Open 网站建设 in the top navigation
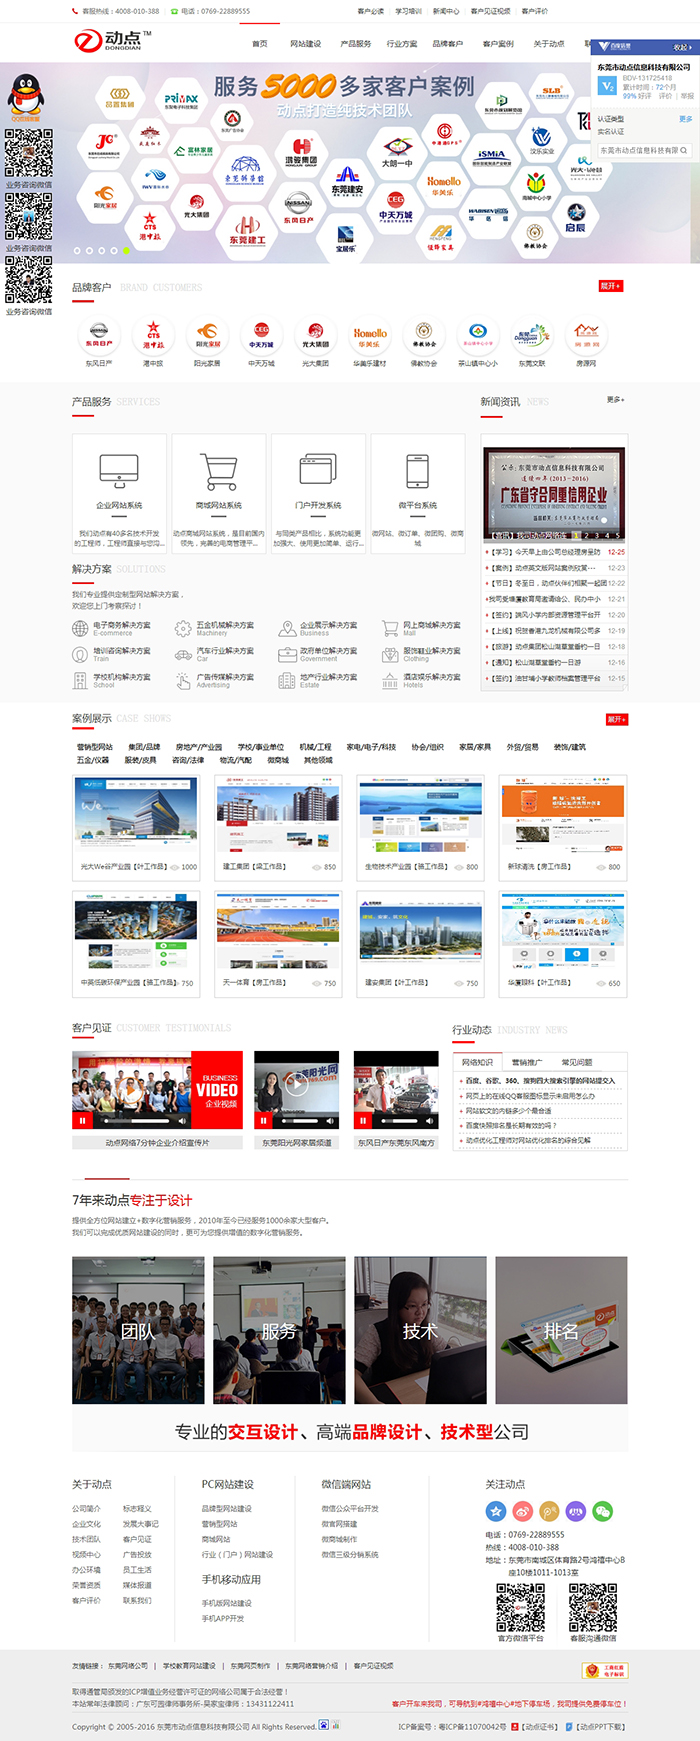This screenshot has width=700, height=1741. pos(305,44)
